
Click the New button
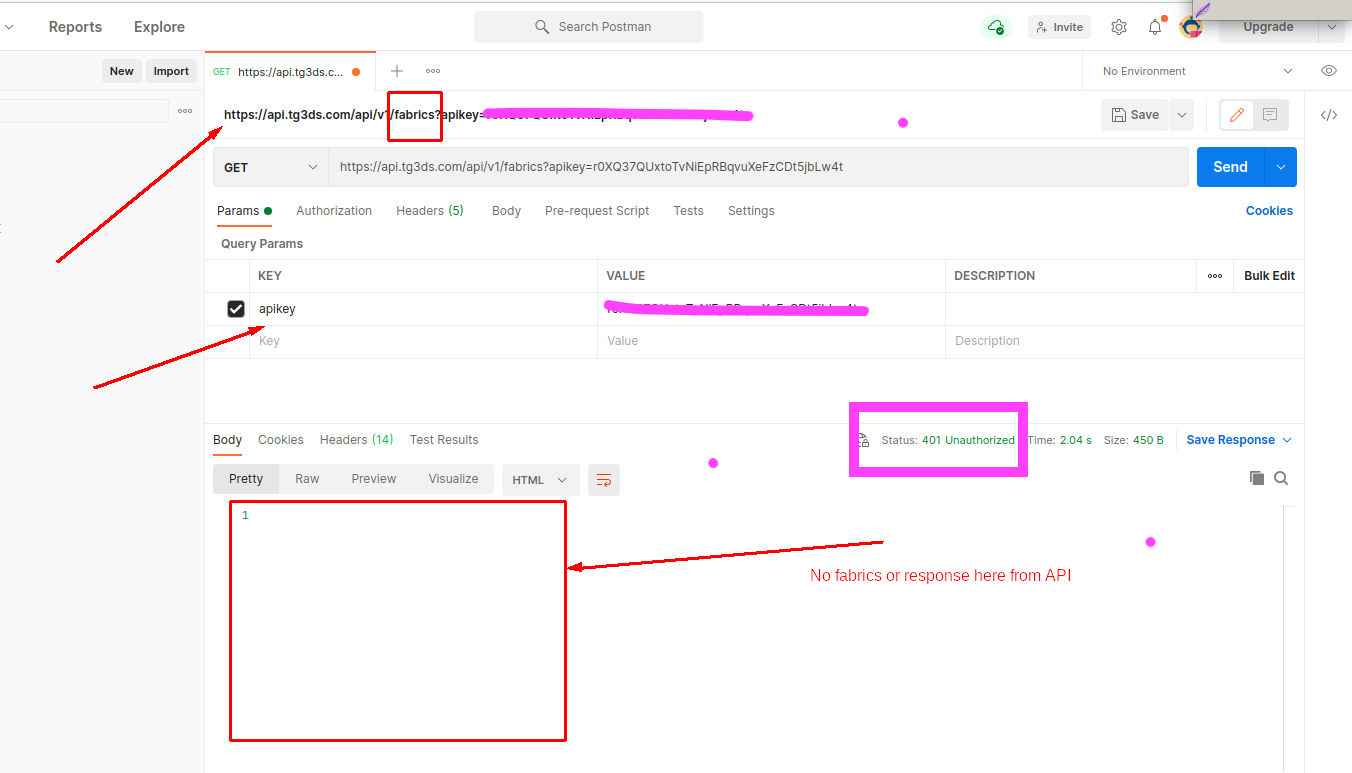pos(121,71)
